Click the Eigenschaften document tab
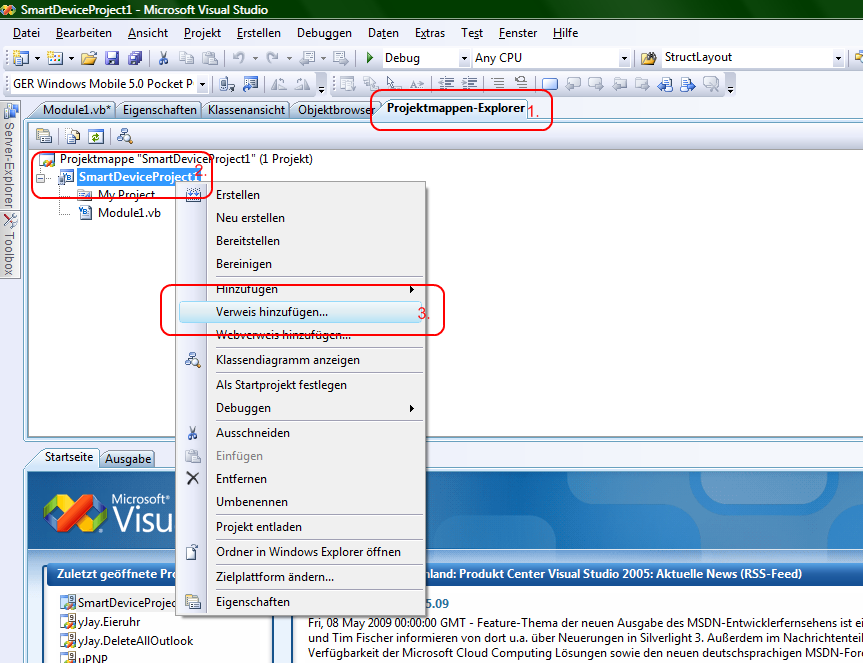Screen dimensions: 863x663 click(160, 109)
